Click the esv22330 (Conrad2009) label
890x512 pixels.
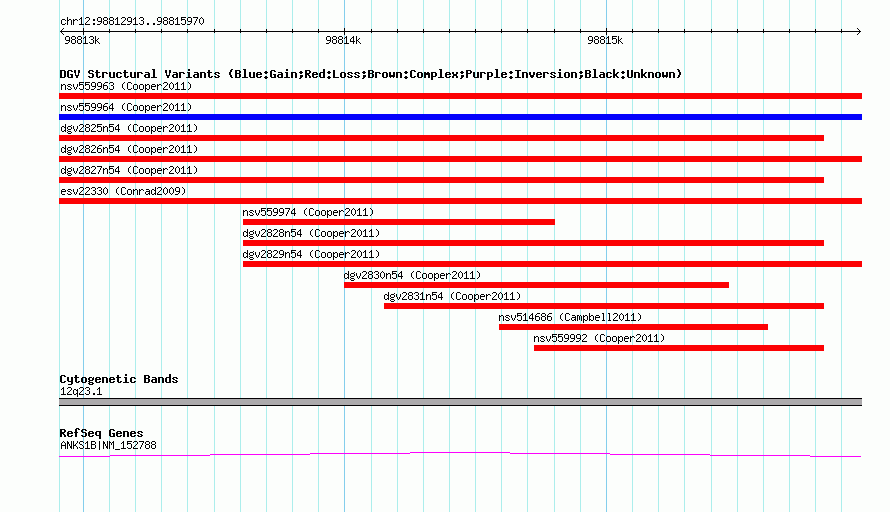[x=123, y=191]
